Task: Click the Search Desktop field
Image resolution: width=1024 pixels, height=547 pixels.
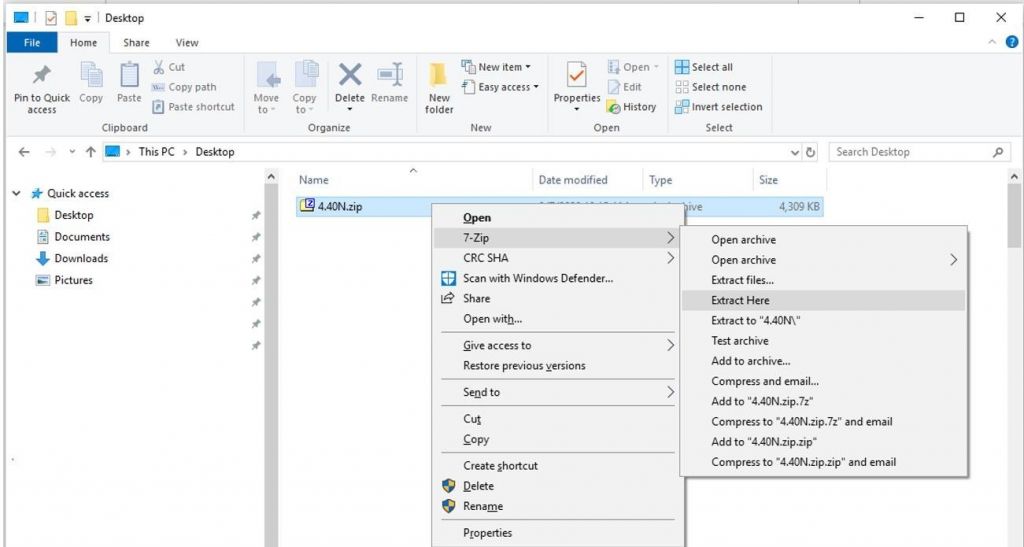Action: pos(910,152)
